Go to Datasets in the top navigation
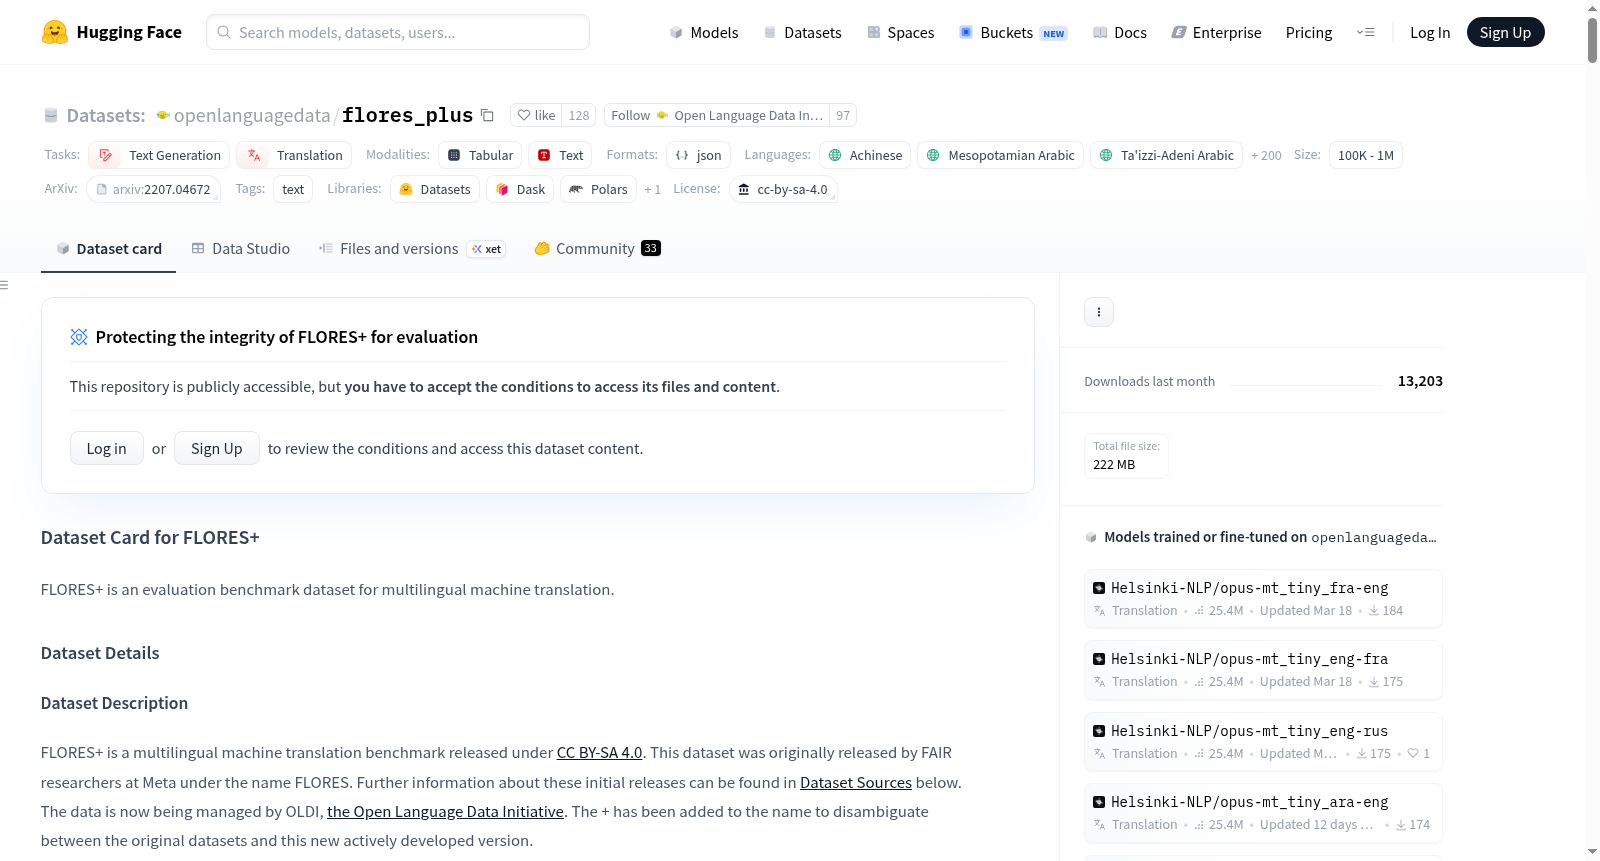 [802, 32]
